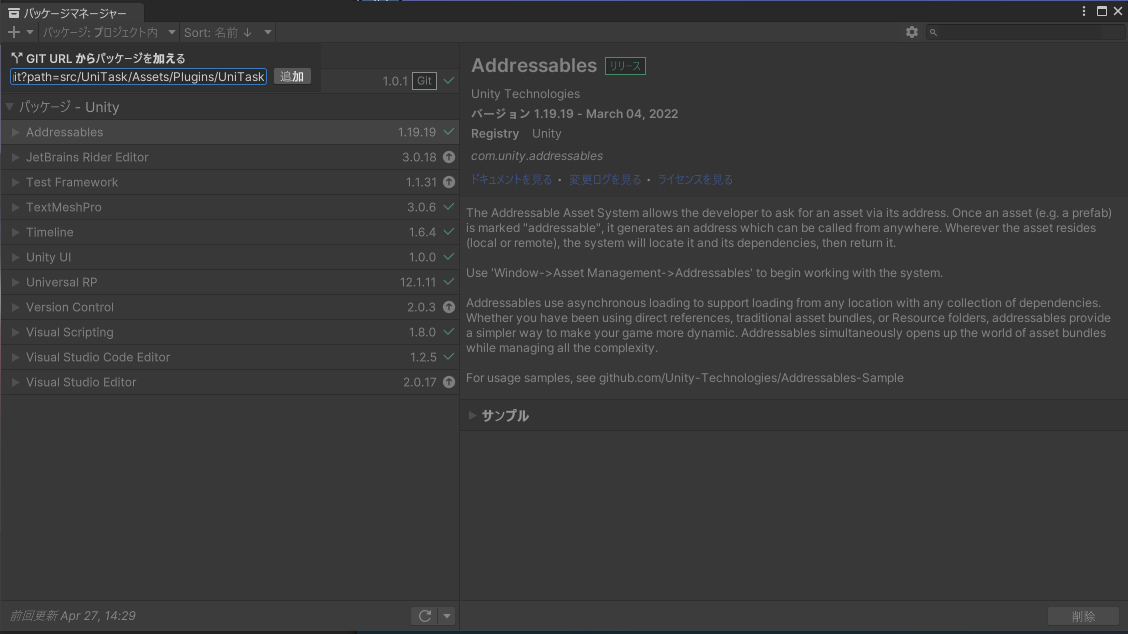Open the kebab menu in the top right
The height and width of the screenshot is (634, 1128).
(1084, 10)
